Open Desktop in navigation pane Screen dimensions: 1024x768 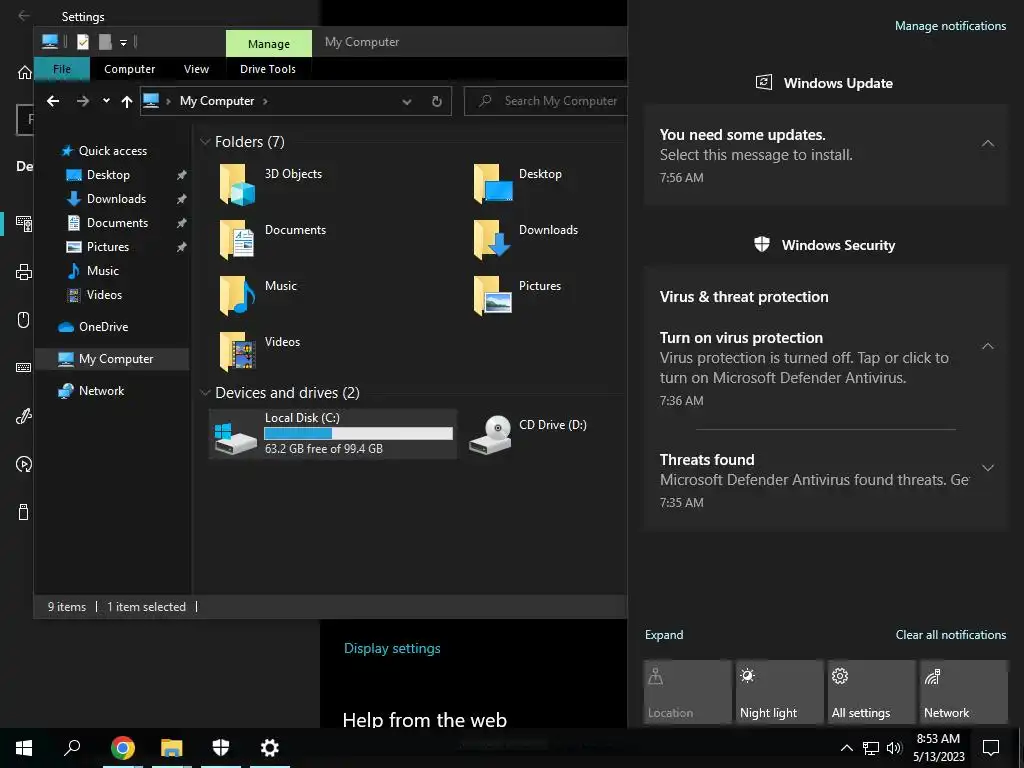click(x=108, y=175)
